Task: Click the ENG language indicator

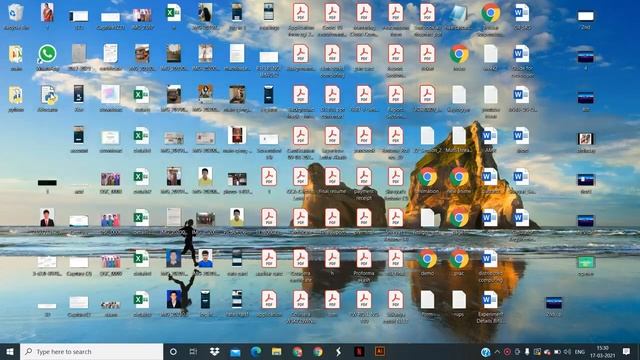Action: [580, 352]
